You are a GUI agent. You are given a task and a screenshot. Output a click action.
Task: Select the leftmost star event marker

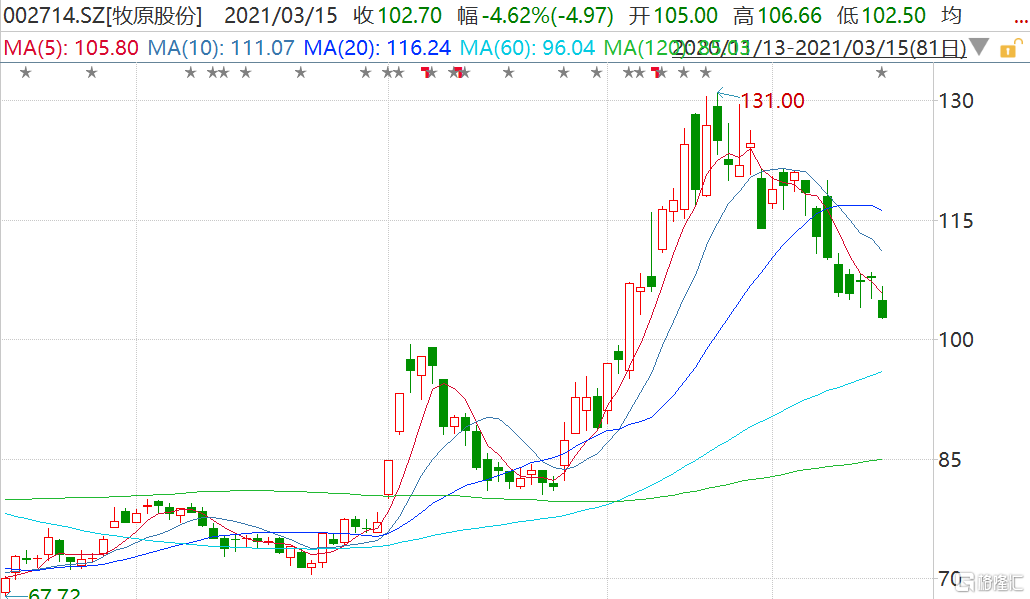[26, 72]
